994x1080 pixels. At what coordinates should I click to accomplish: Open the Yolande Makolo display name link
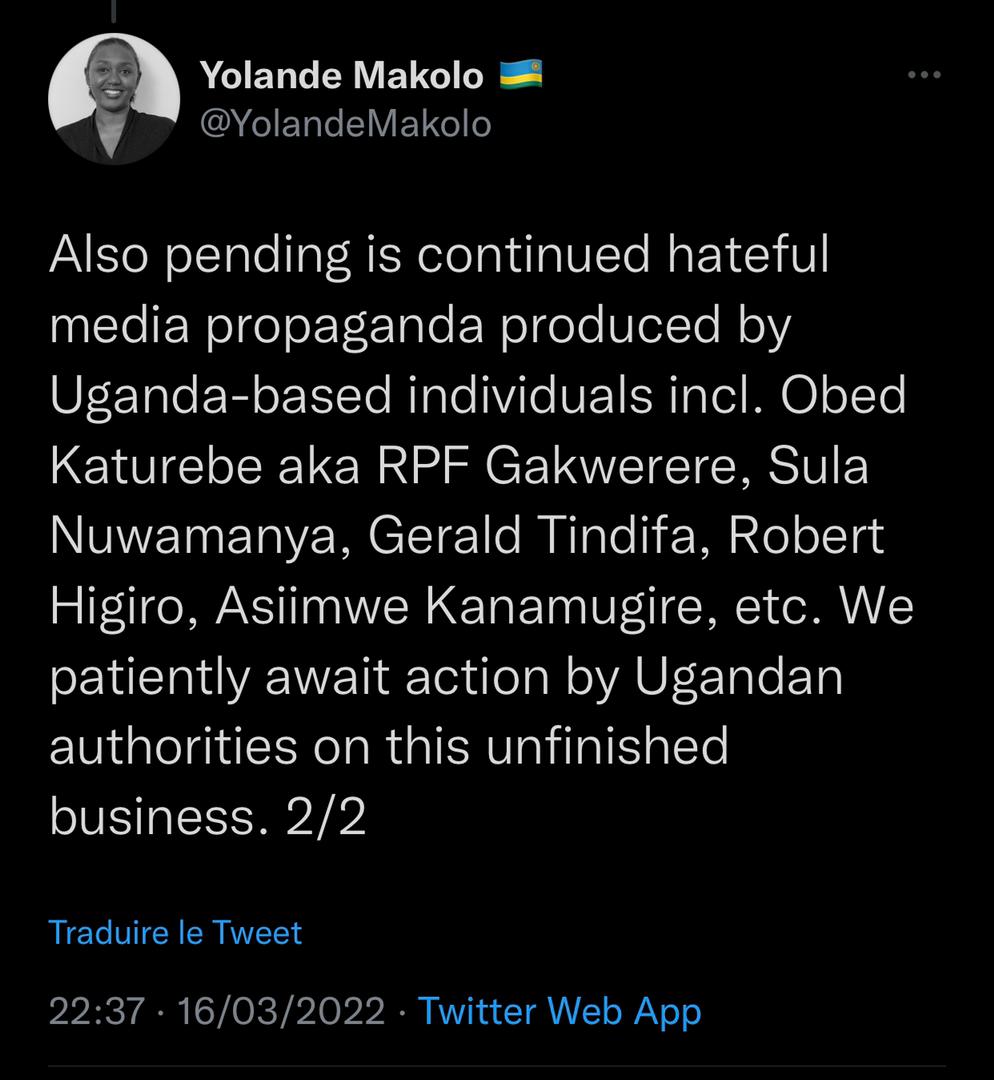342,74
